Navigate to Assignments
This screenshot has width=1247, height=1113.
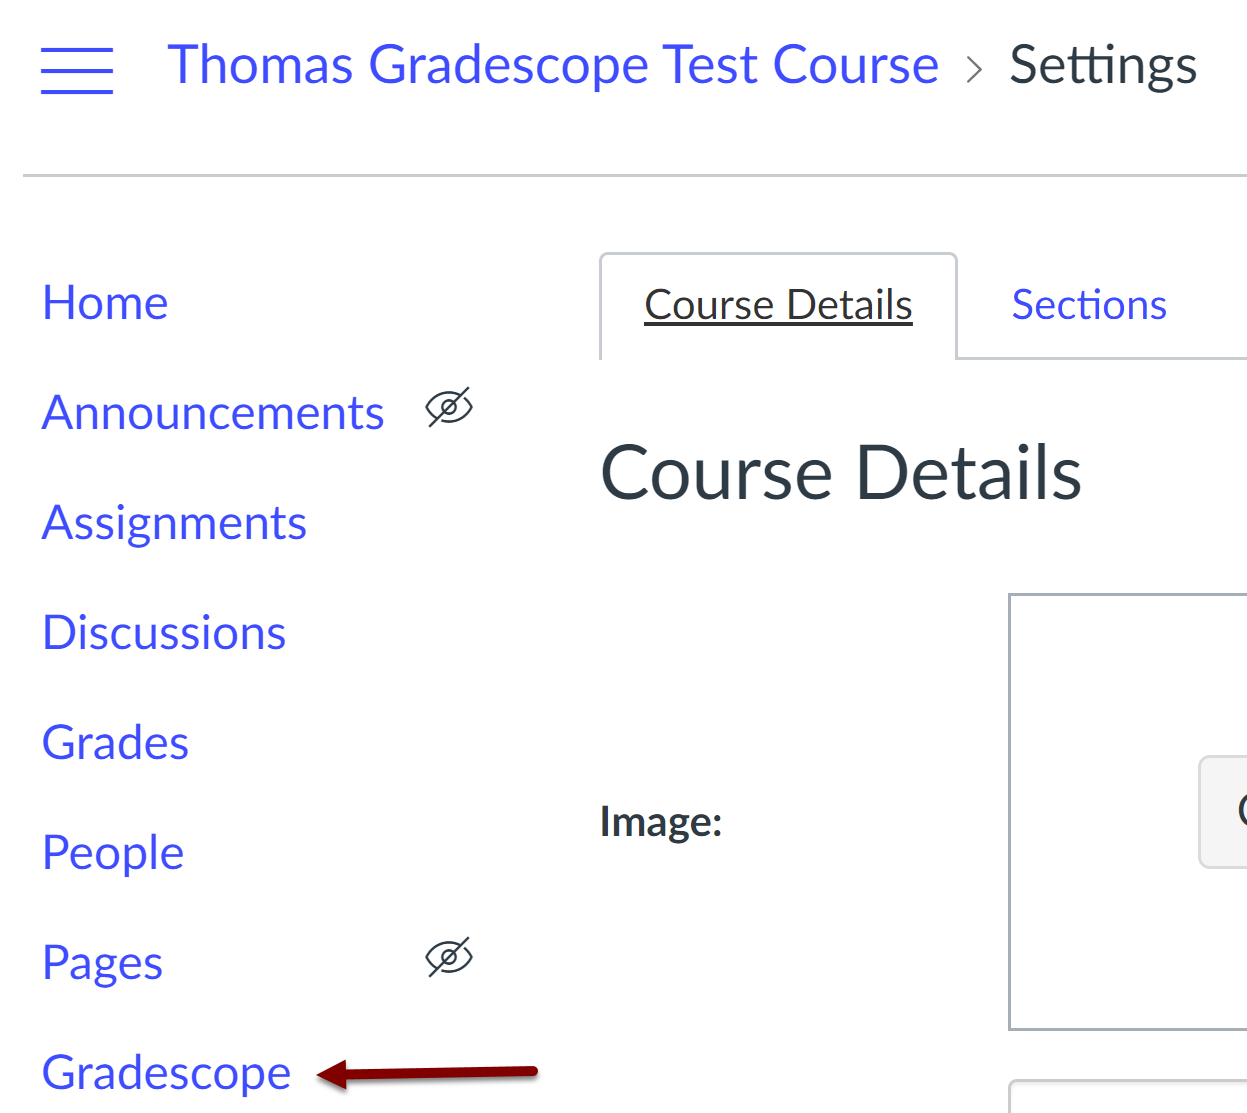tap(173, 522)
